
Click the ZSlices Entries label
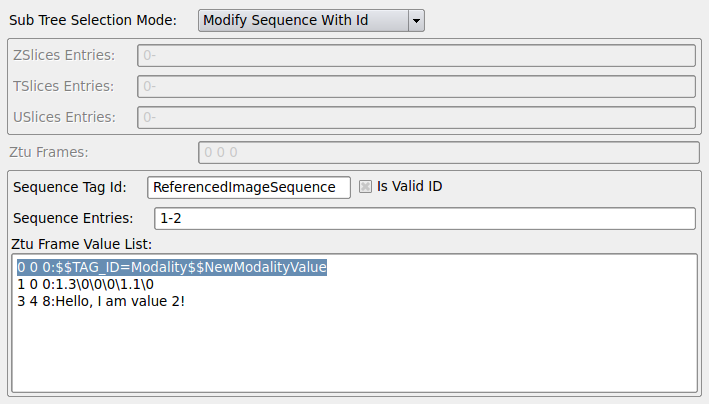click(64, 55)
